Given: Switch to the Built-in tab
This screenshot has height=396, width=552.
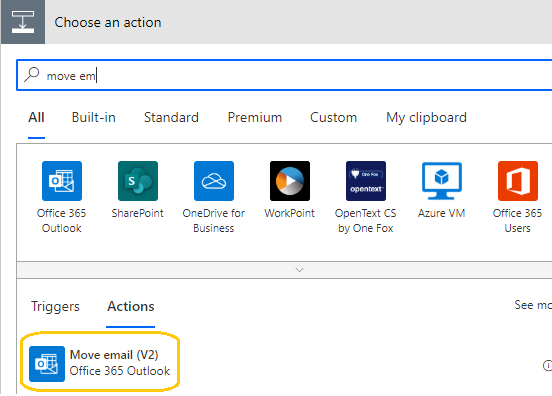Looking at the screenshot, I should coord(94,118).
